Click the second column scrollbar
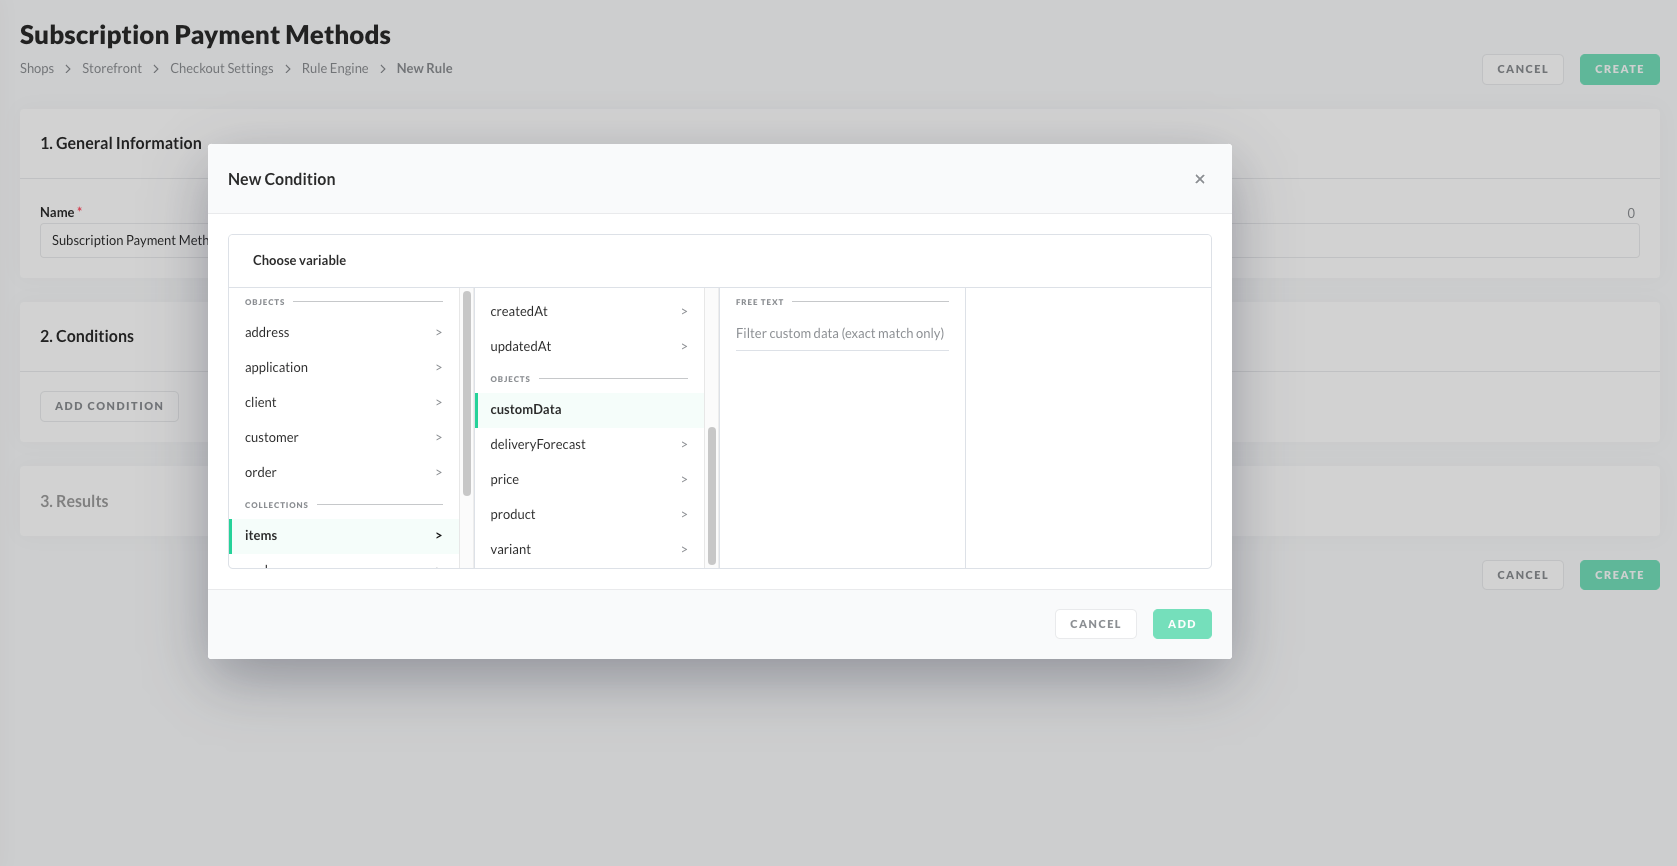 pyautogui.click(x=712, y=495)
